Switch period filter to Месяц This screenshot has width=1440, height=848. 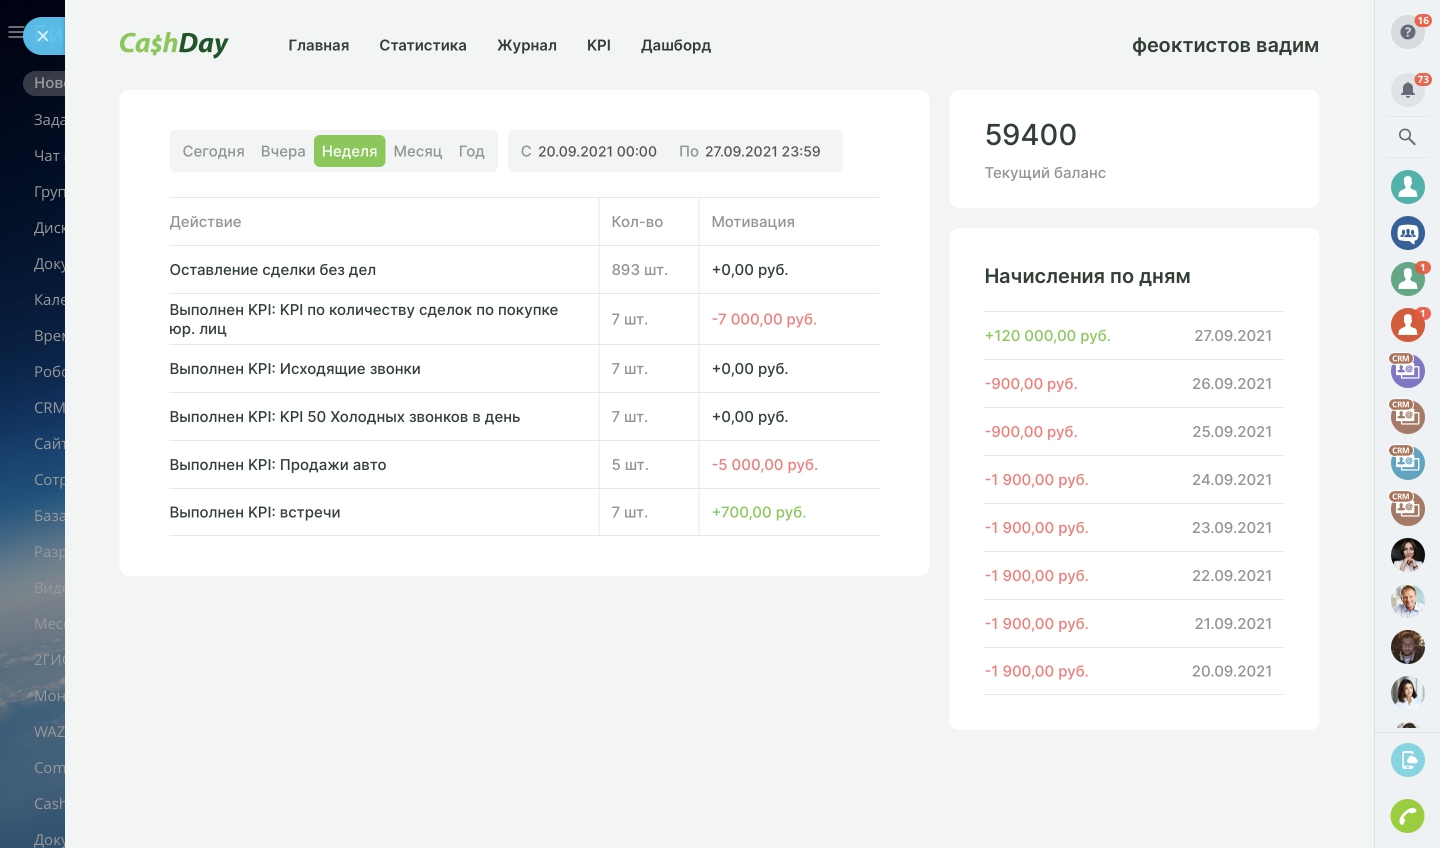417,151
